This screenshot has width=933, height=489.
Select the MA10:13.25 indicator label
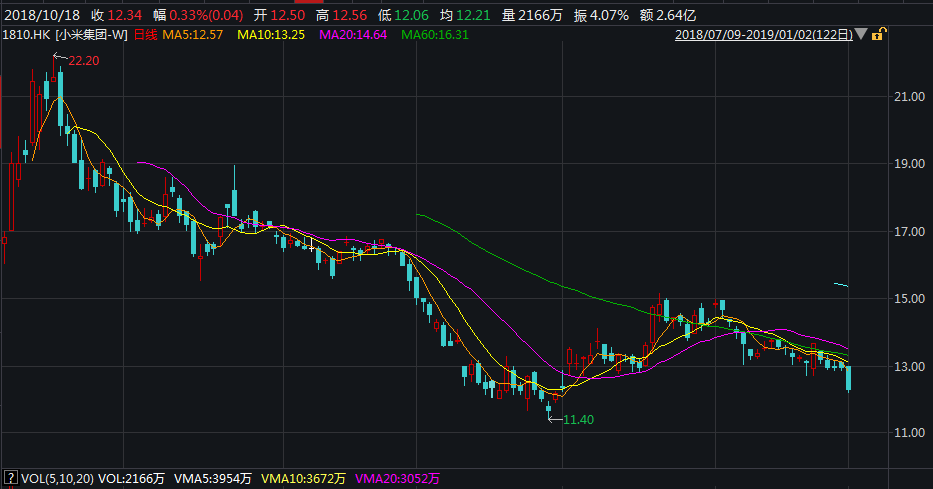click(x=271, y=35)
